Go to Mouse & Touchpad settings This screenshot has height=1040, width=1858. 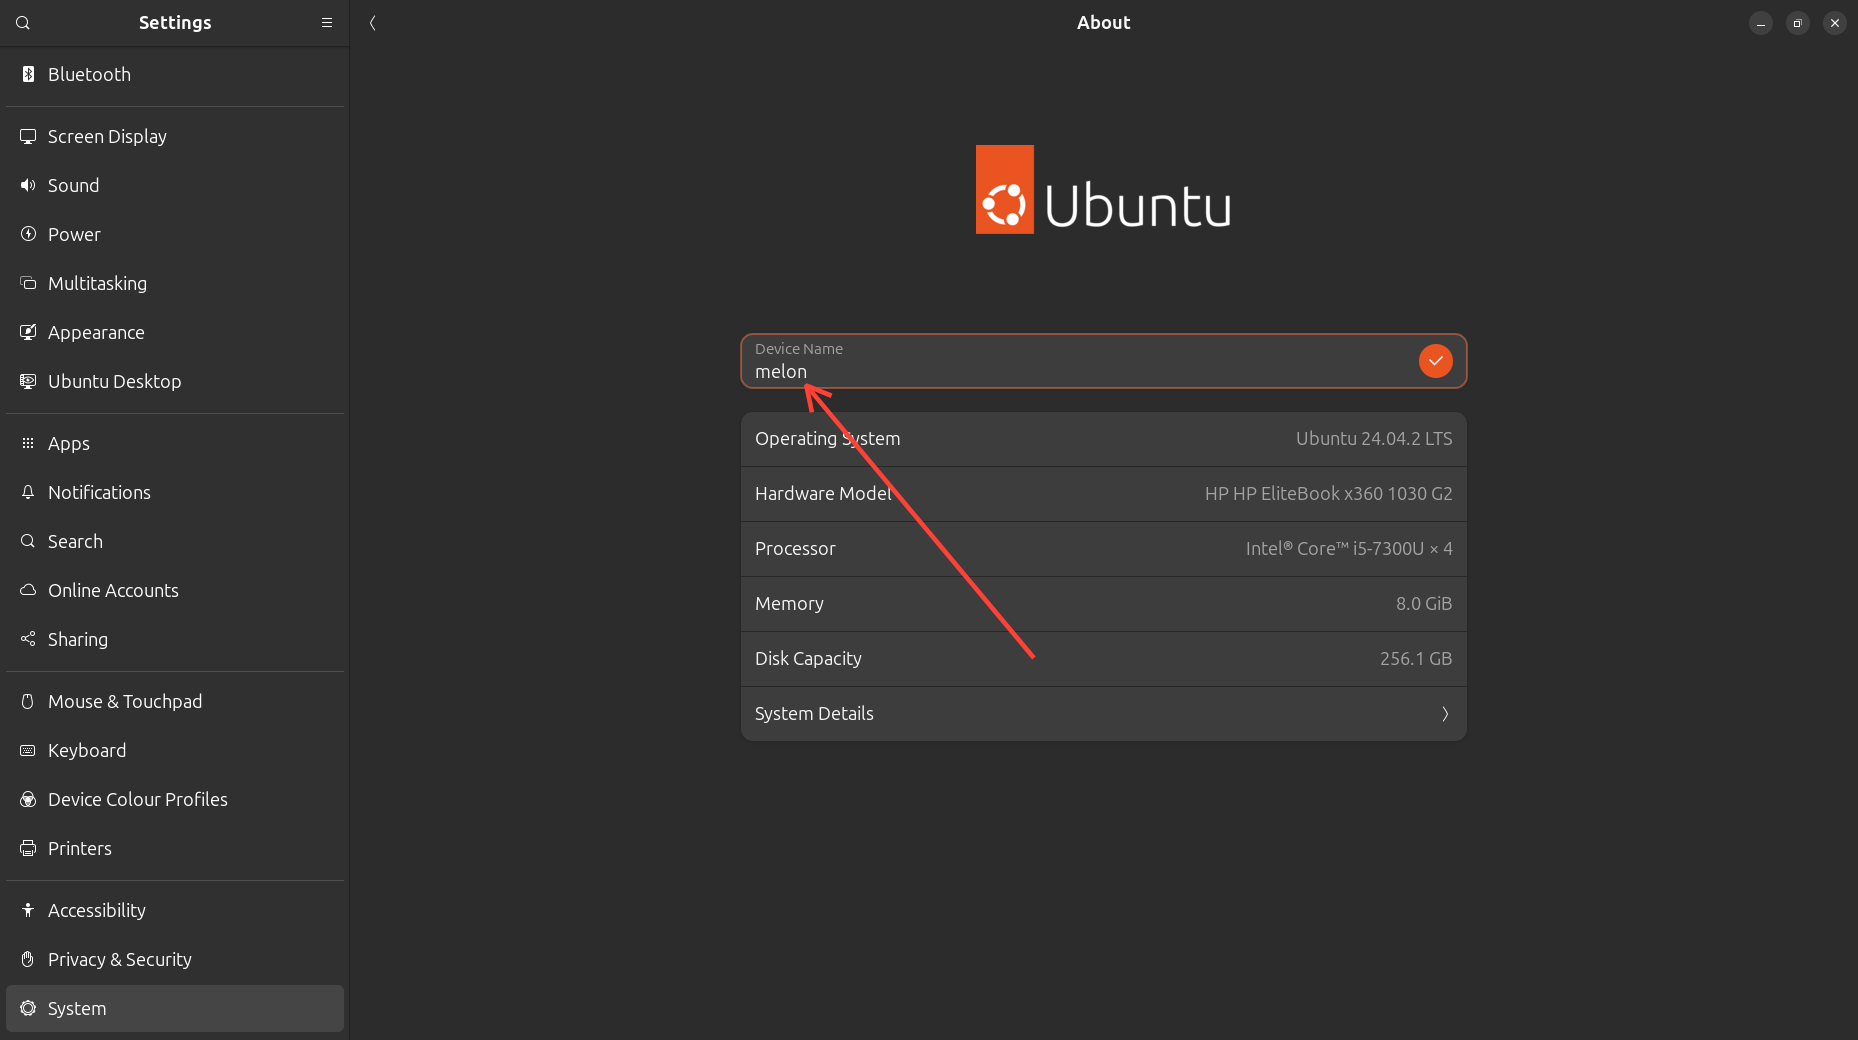click(124, 701)
